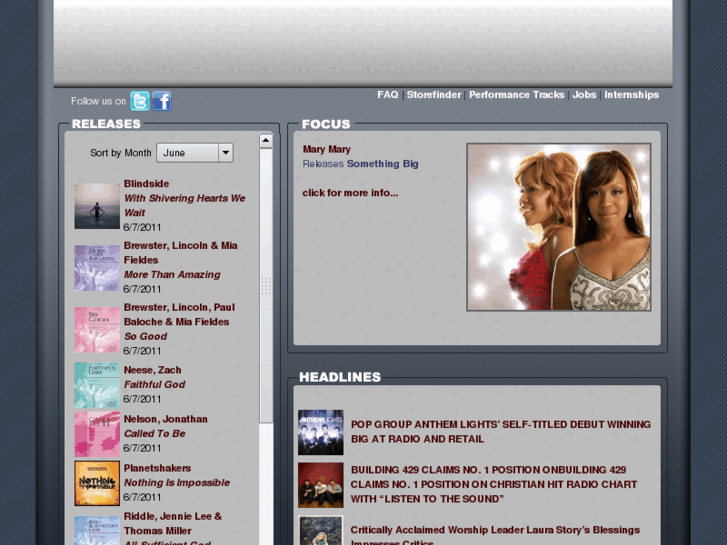Click the Mary Mary focus heading

(x=326, y=149)
